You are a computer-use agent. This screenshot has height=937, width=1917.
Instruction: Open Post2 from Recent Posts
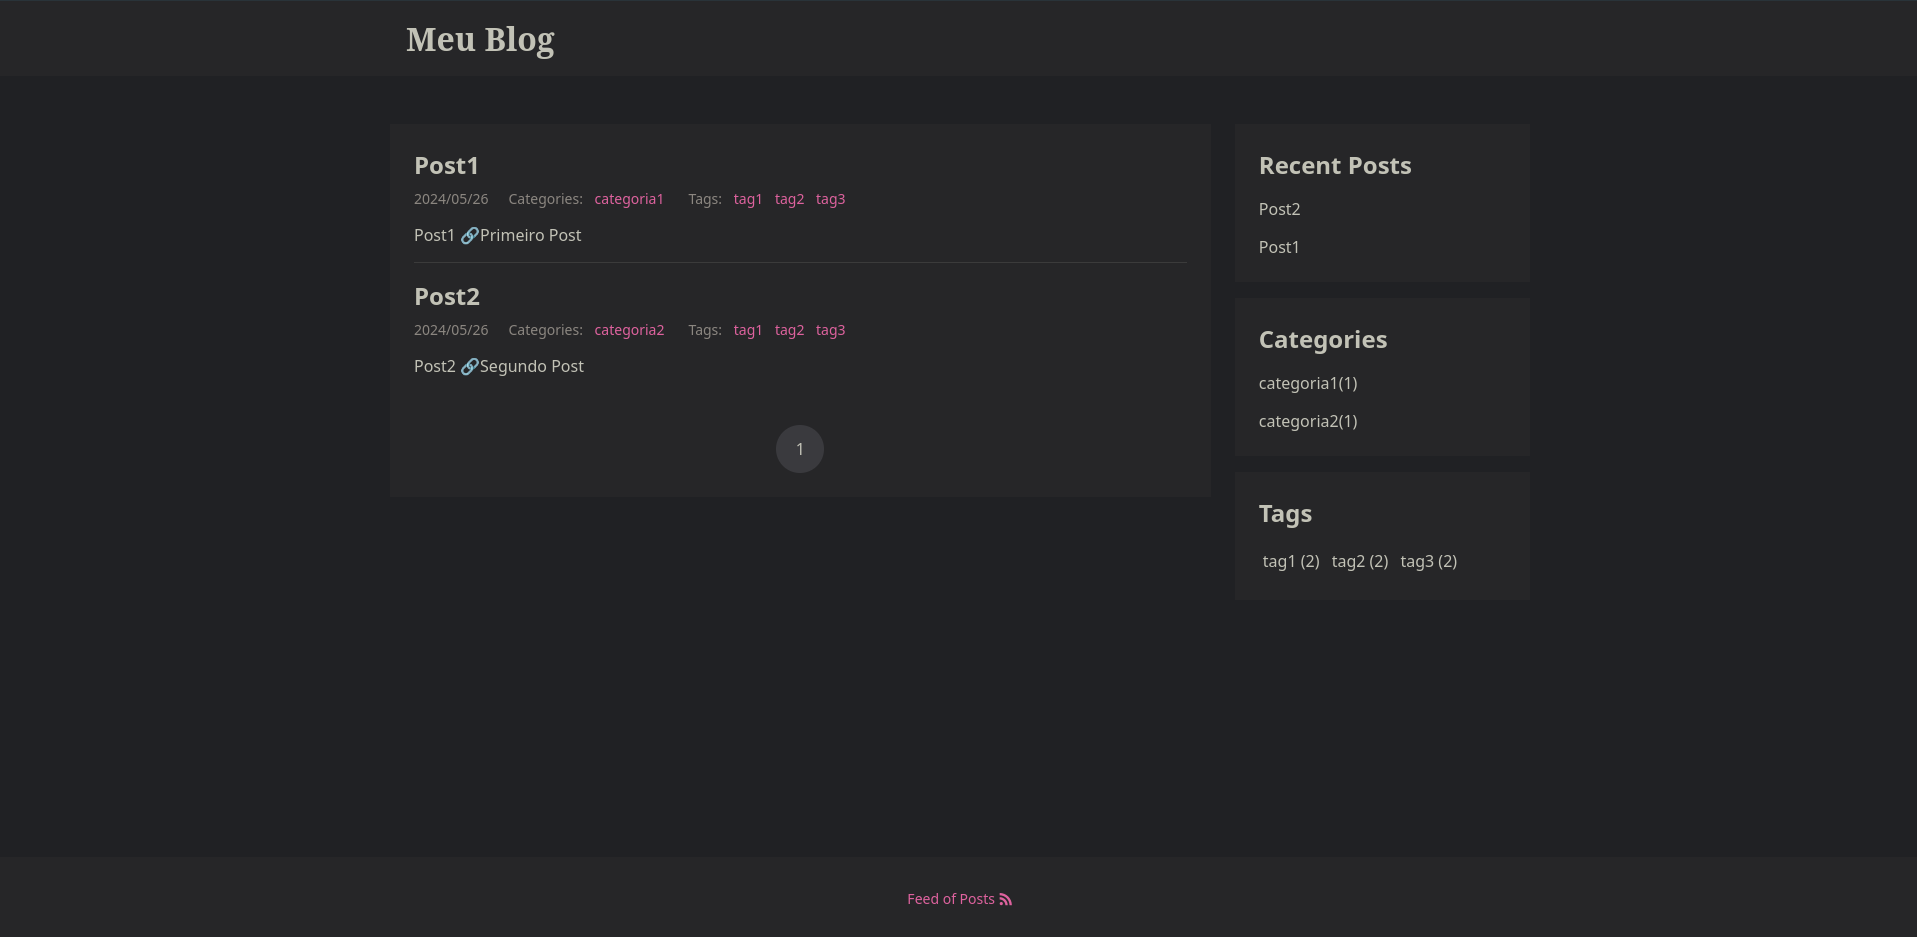1279,209
